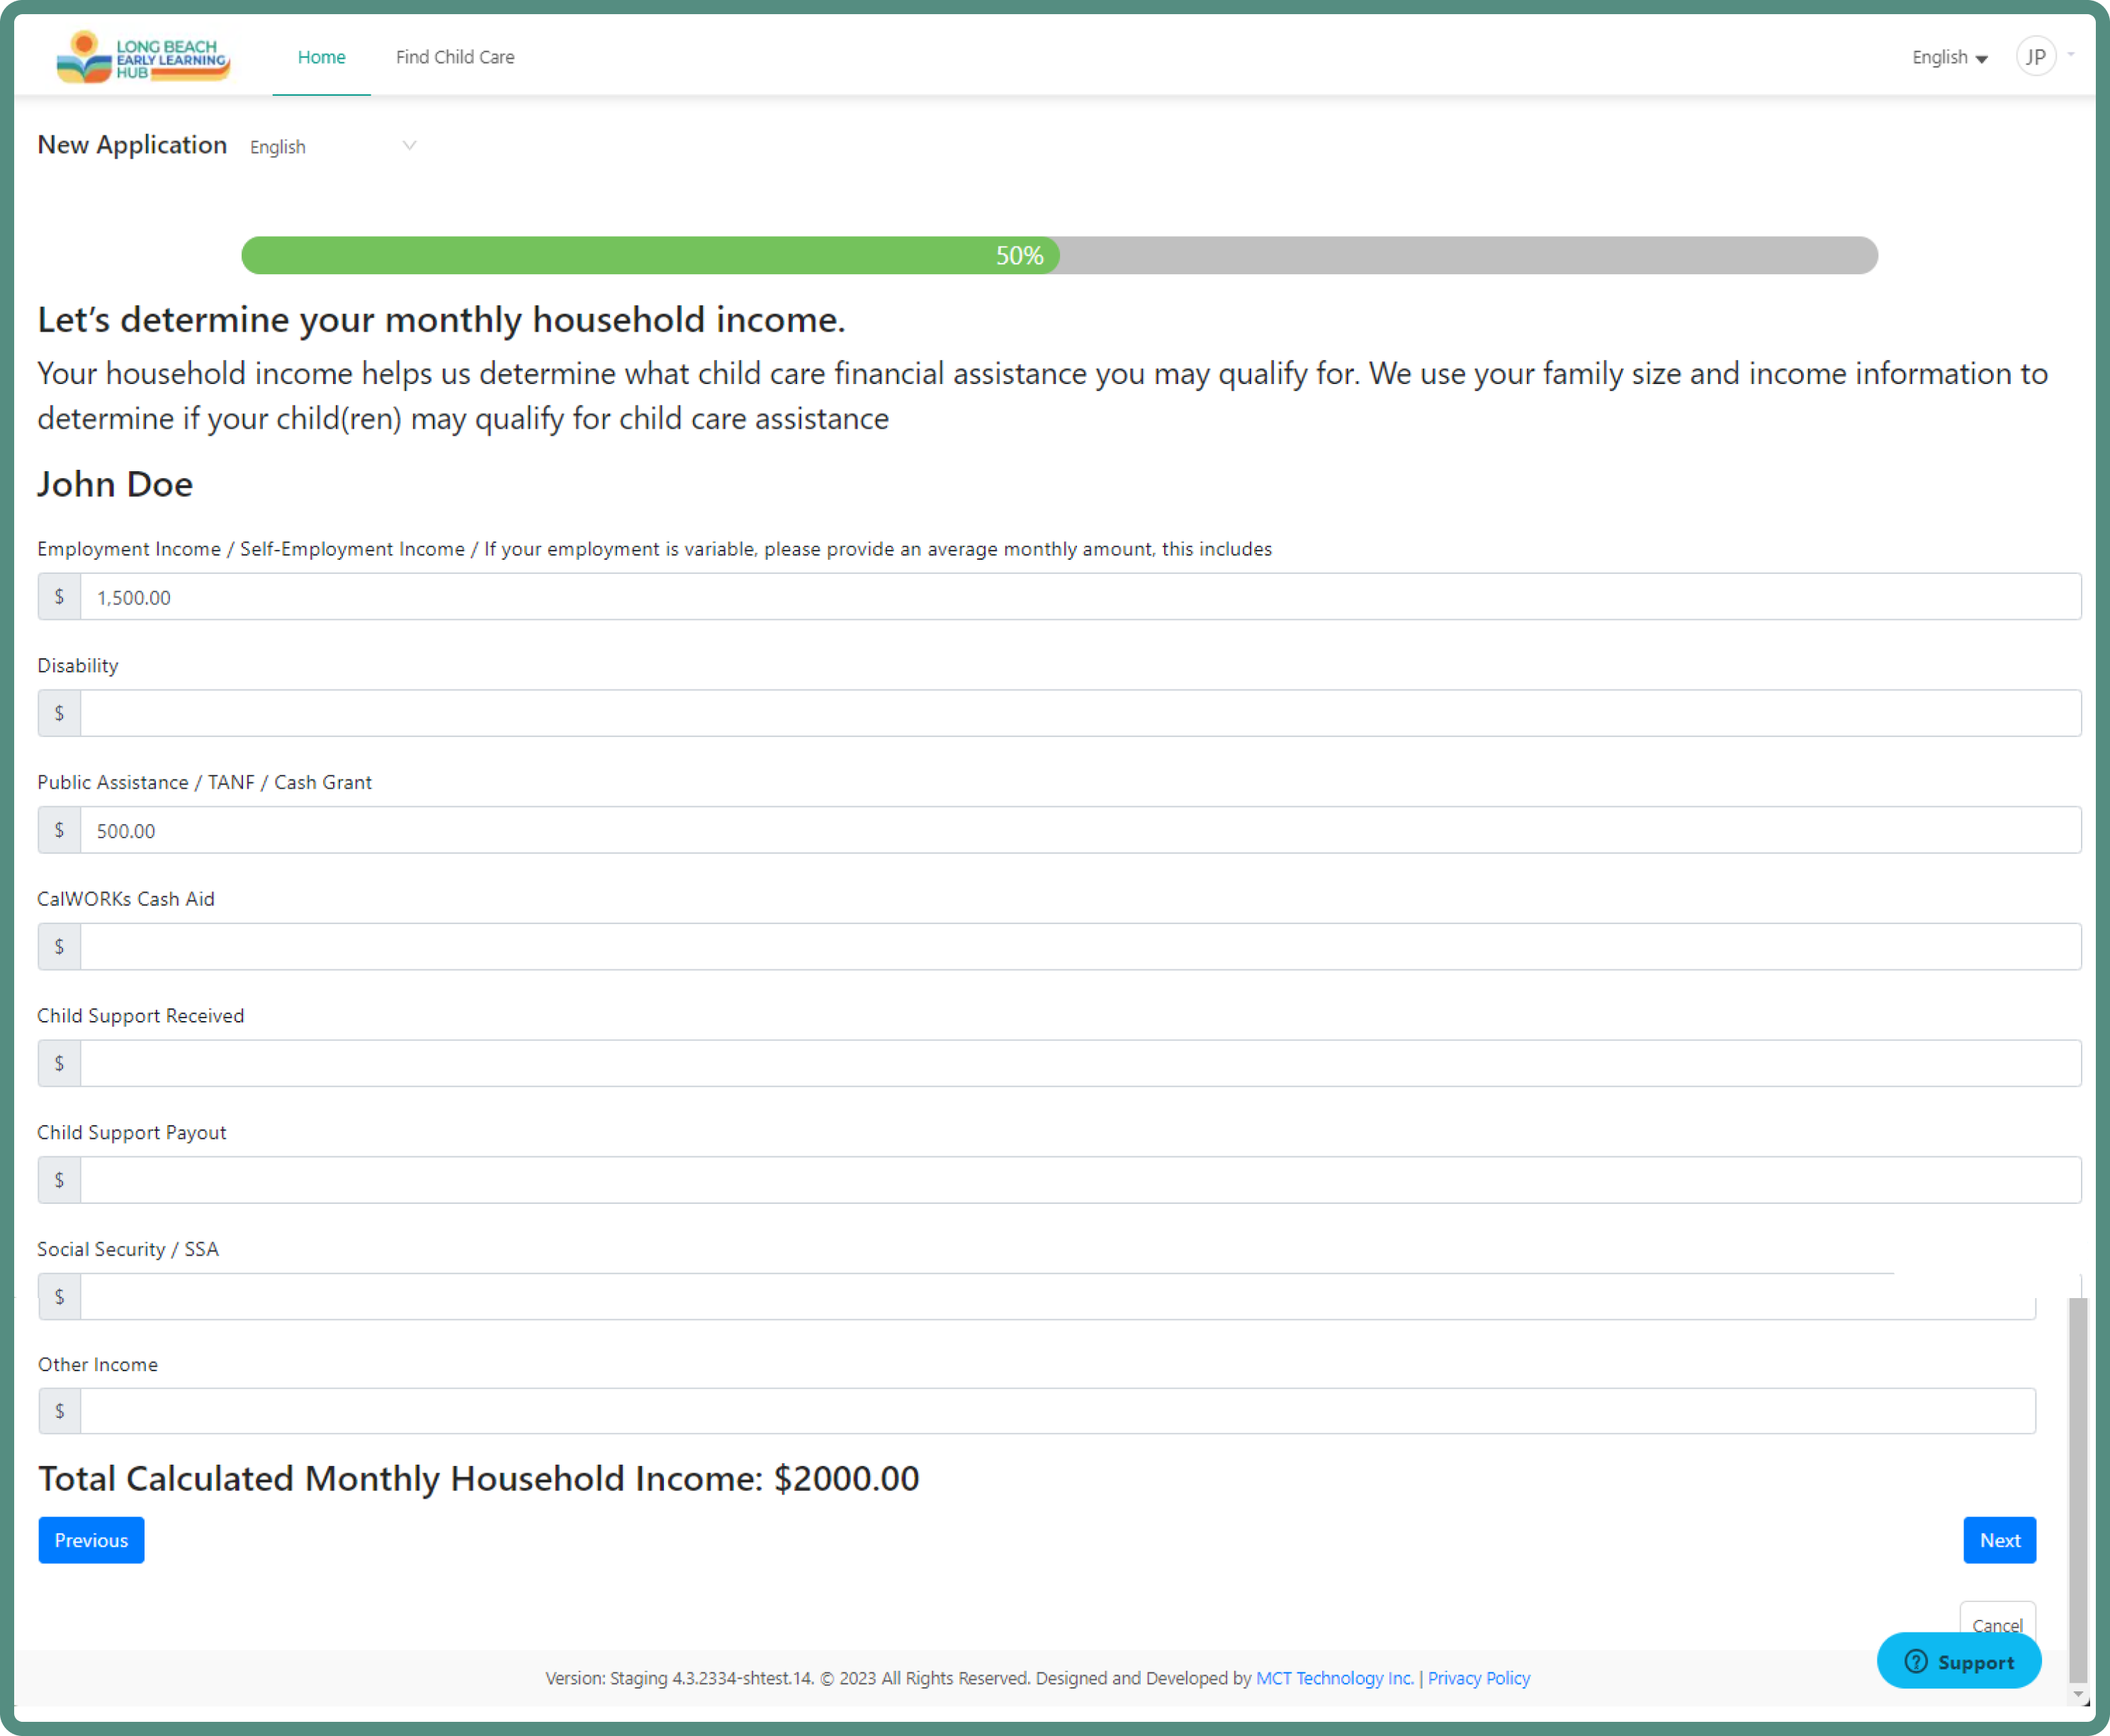Click the Disability amount field
2110x1736 pixels.
pos(1080,713)
